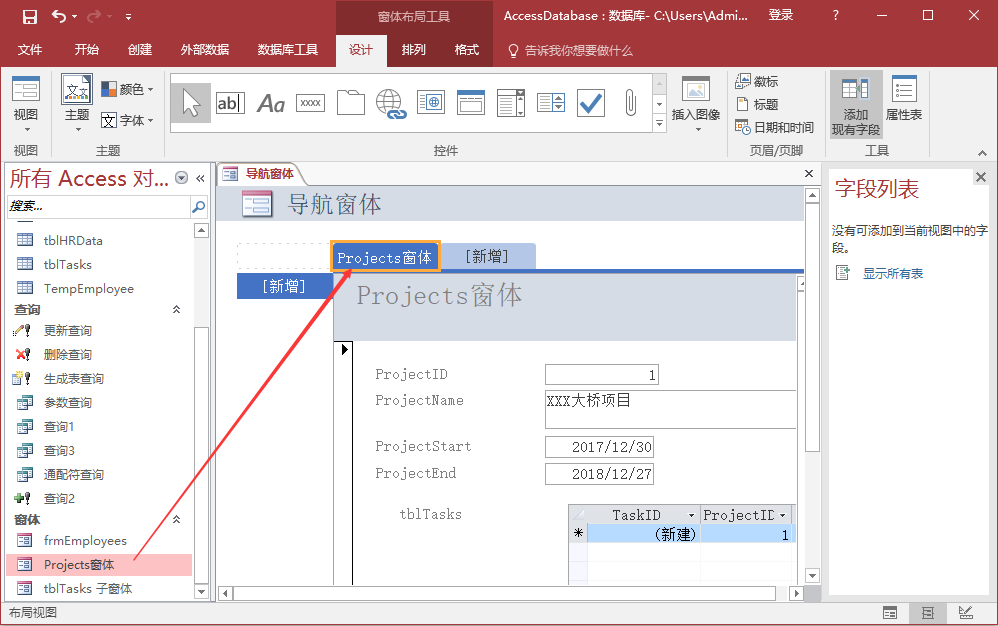998x626 pixels.
Task: Select the Label control (Aa)
Action: pos(271,103)
